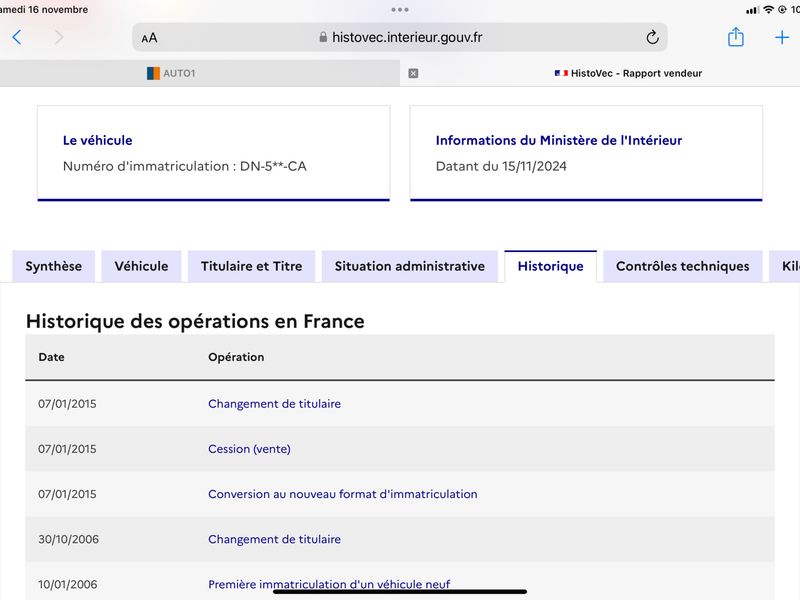
Task: Add a new tab with the plus icon
Action: point(782,37)
